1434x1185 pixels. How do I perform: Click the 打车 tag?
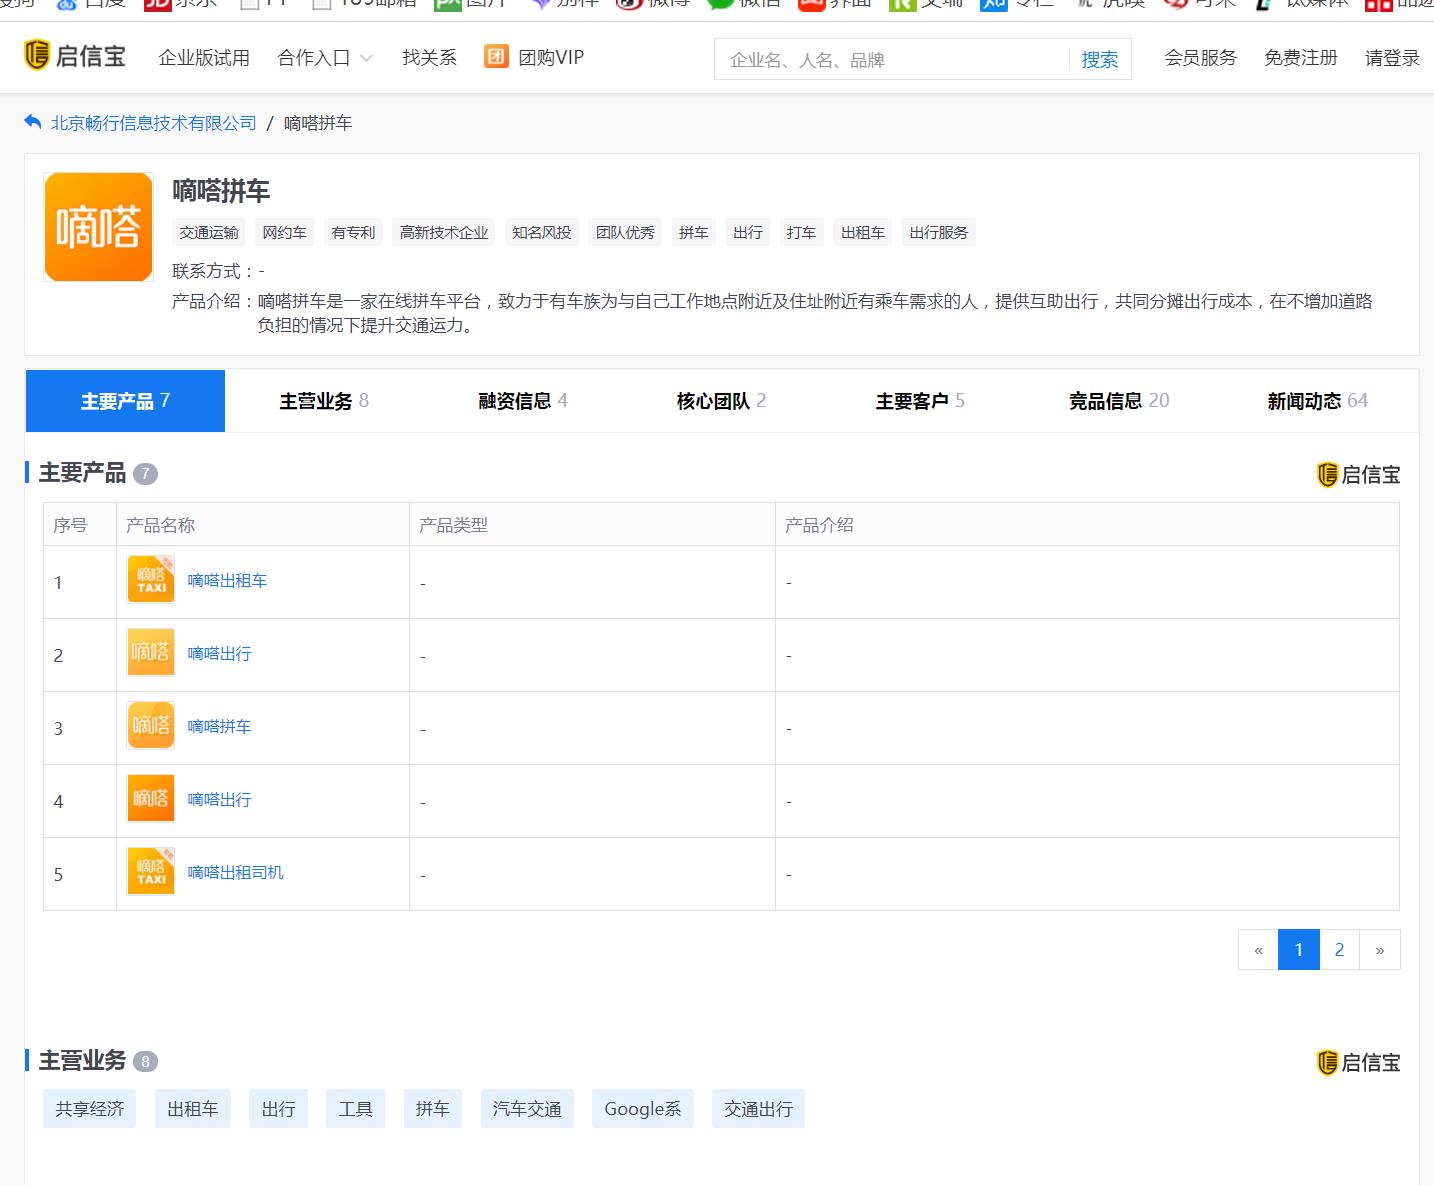(x=801, y=233)
